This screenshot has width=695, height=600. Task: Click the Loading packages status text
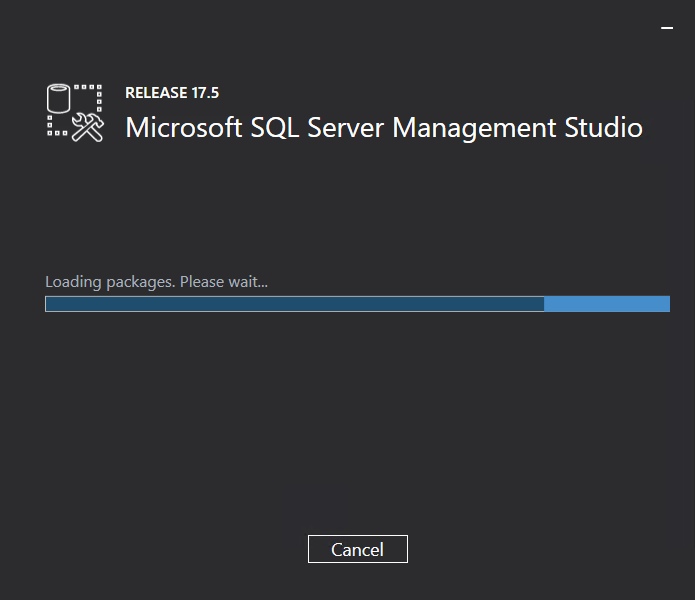[156, 282]
